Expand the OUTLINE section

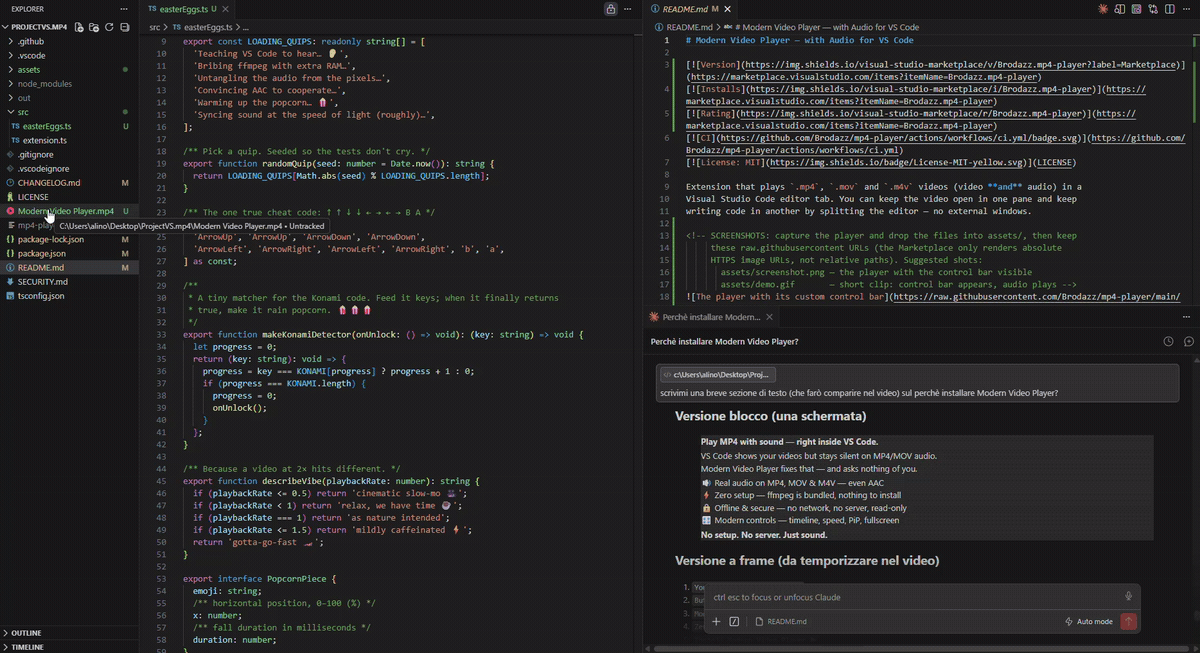(69, 633)
